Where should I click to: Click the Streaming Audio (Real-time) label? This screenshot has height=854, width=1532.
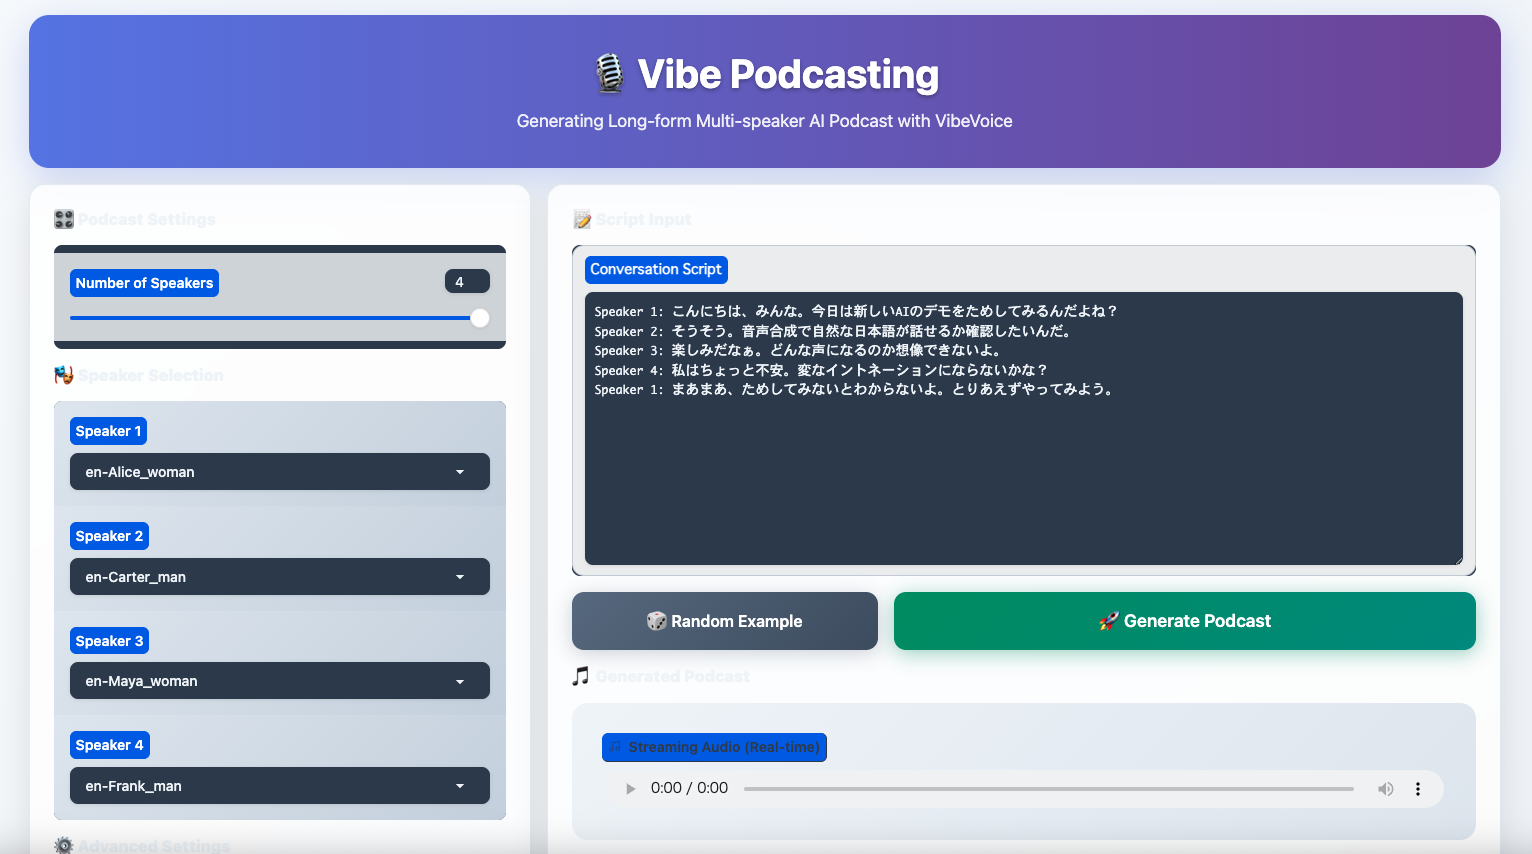pos(714,747)
